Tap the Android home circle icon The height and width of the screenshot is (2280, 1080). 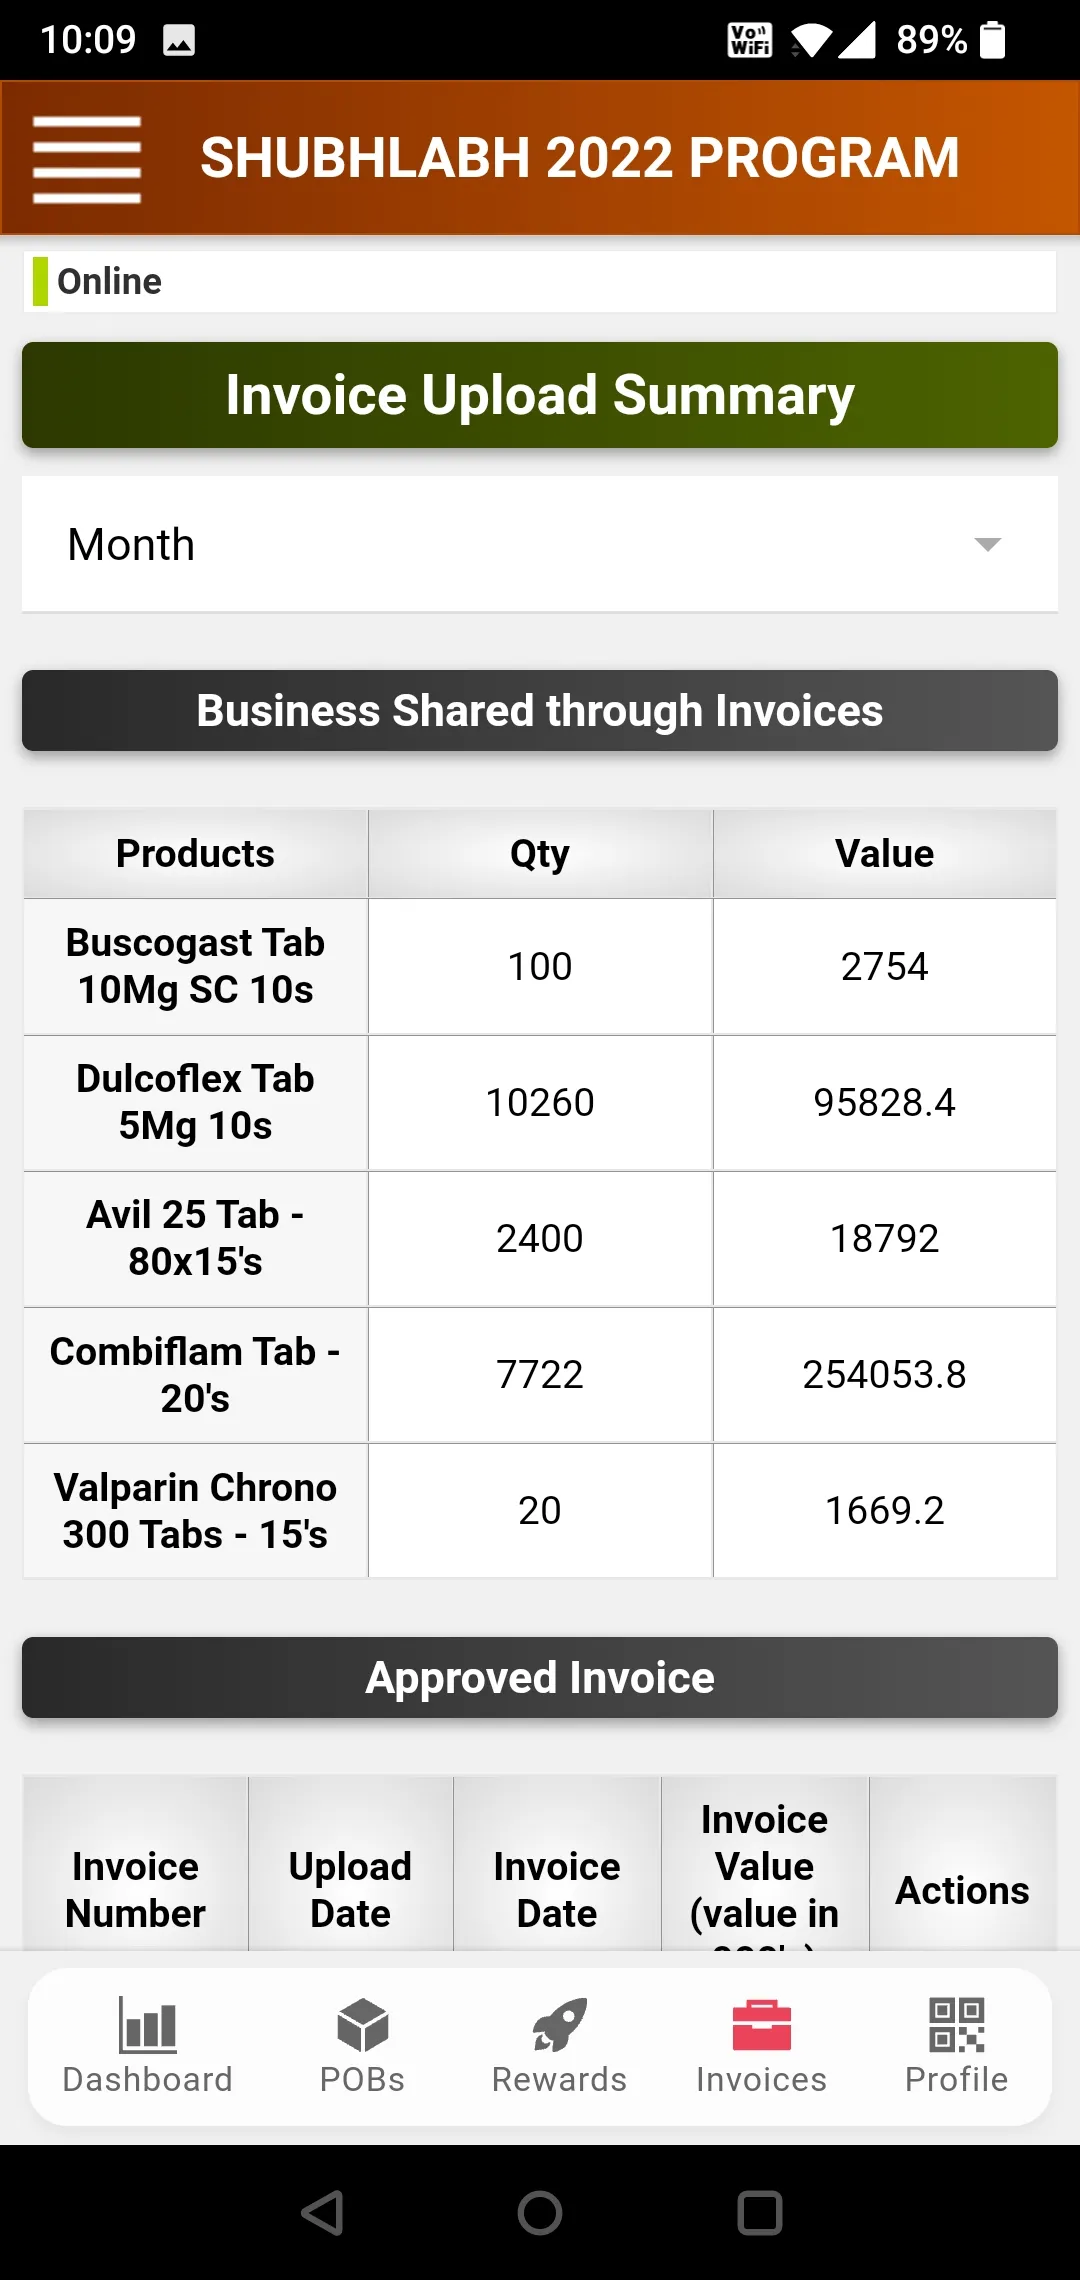[x=540, y=2212]
